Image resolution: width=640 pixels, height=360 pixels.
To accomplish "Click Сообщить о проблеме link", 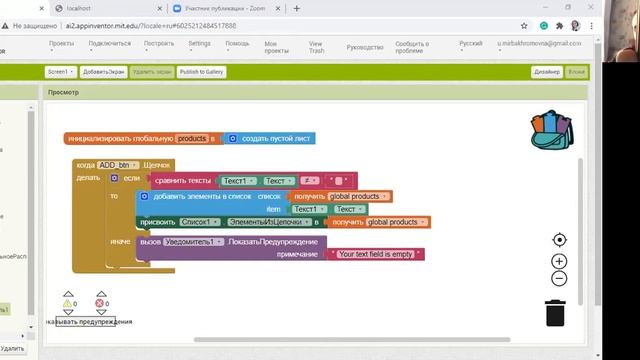I will coord(412,47).
